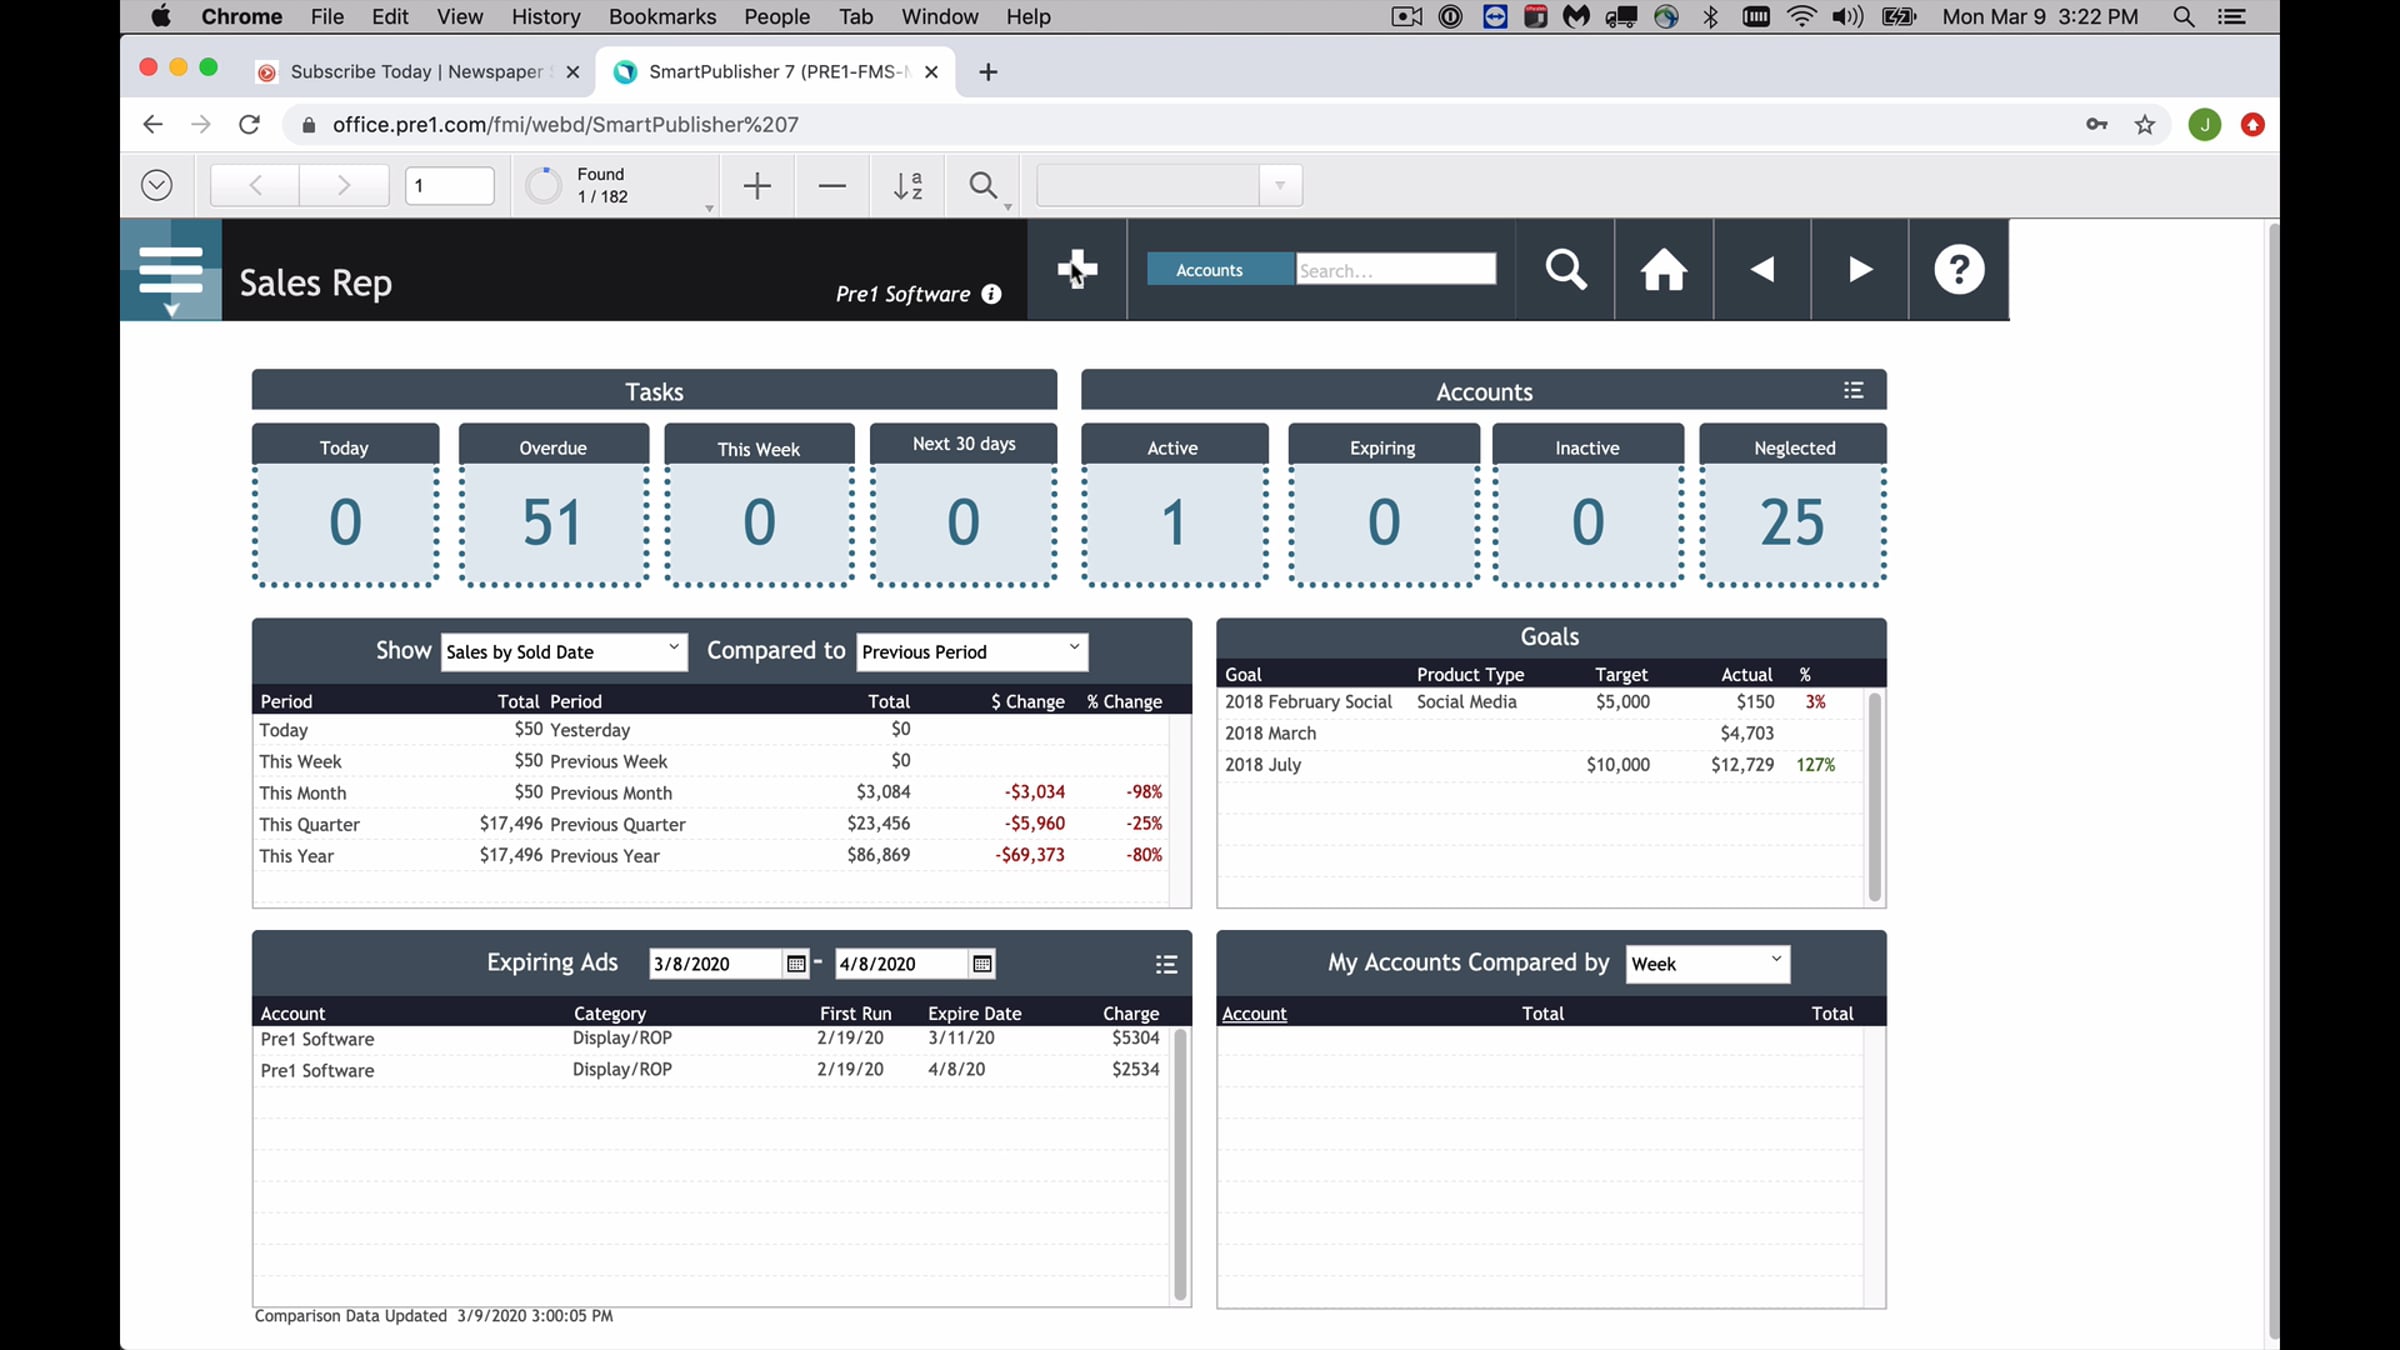Click the Goals panel scrollbar

[x=1874, y=797]
